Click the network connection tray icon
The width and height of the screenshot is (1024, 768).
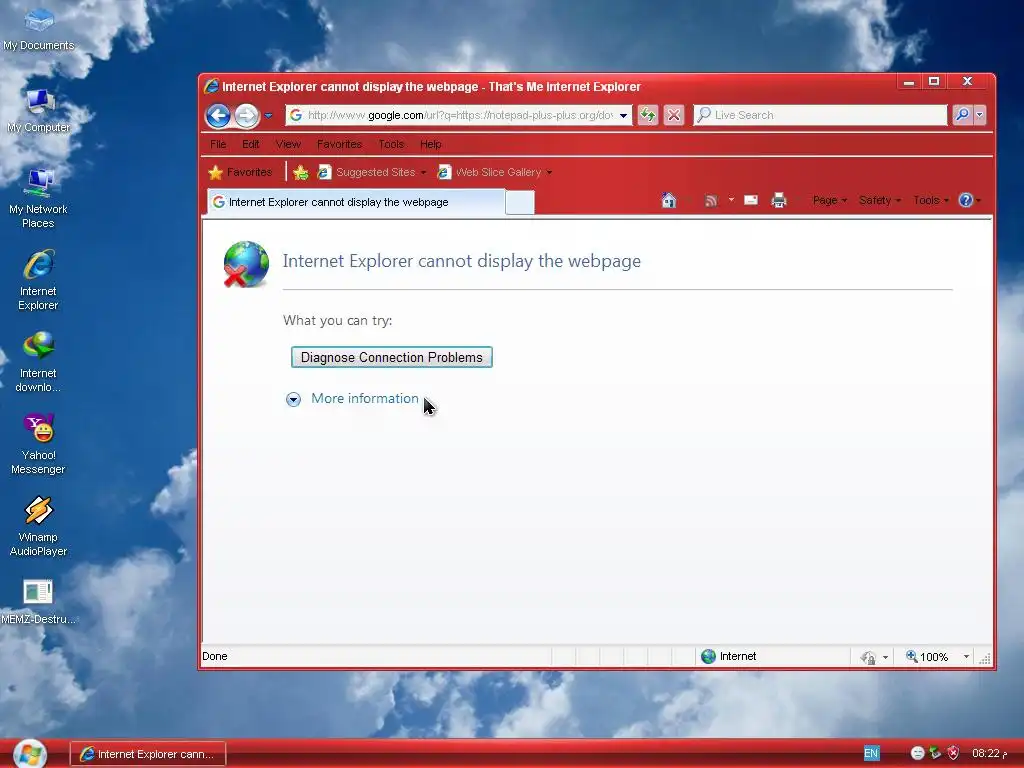point(935,754)
